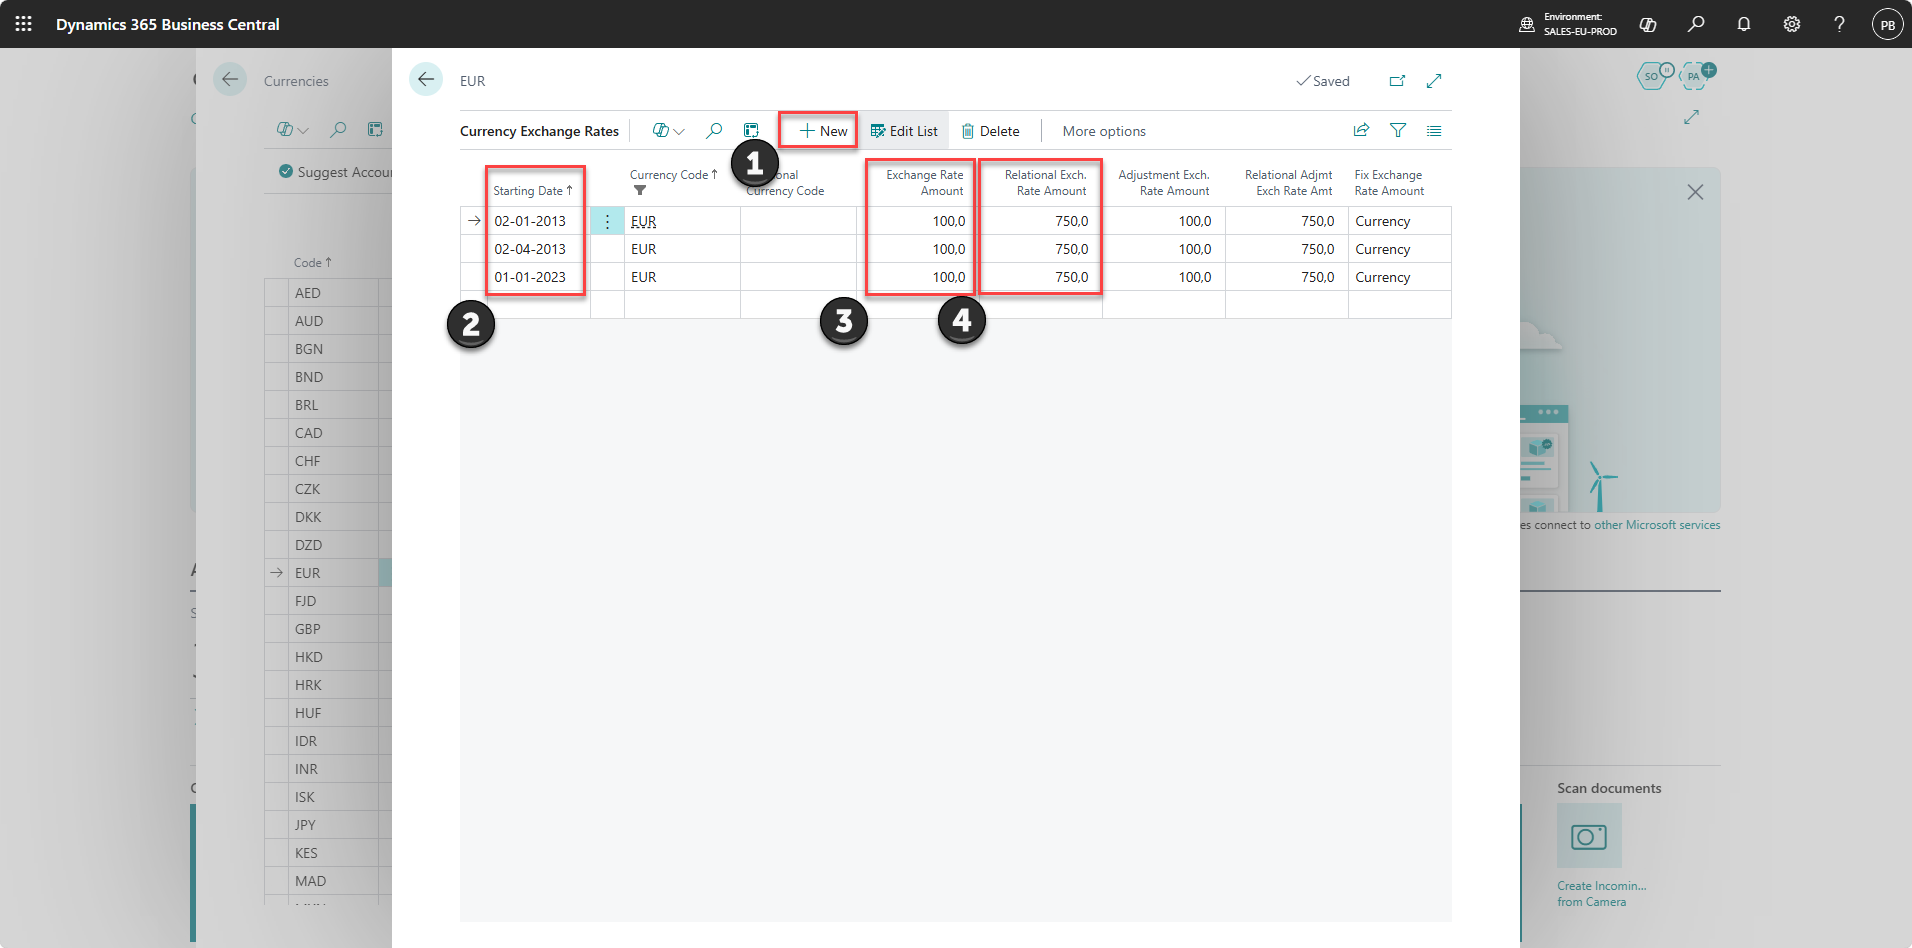
Task: Click the environment information icon
Action: coord(1527,24)
